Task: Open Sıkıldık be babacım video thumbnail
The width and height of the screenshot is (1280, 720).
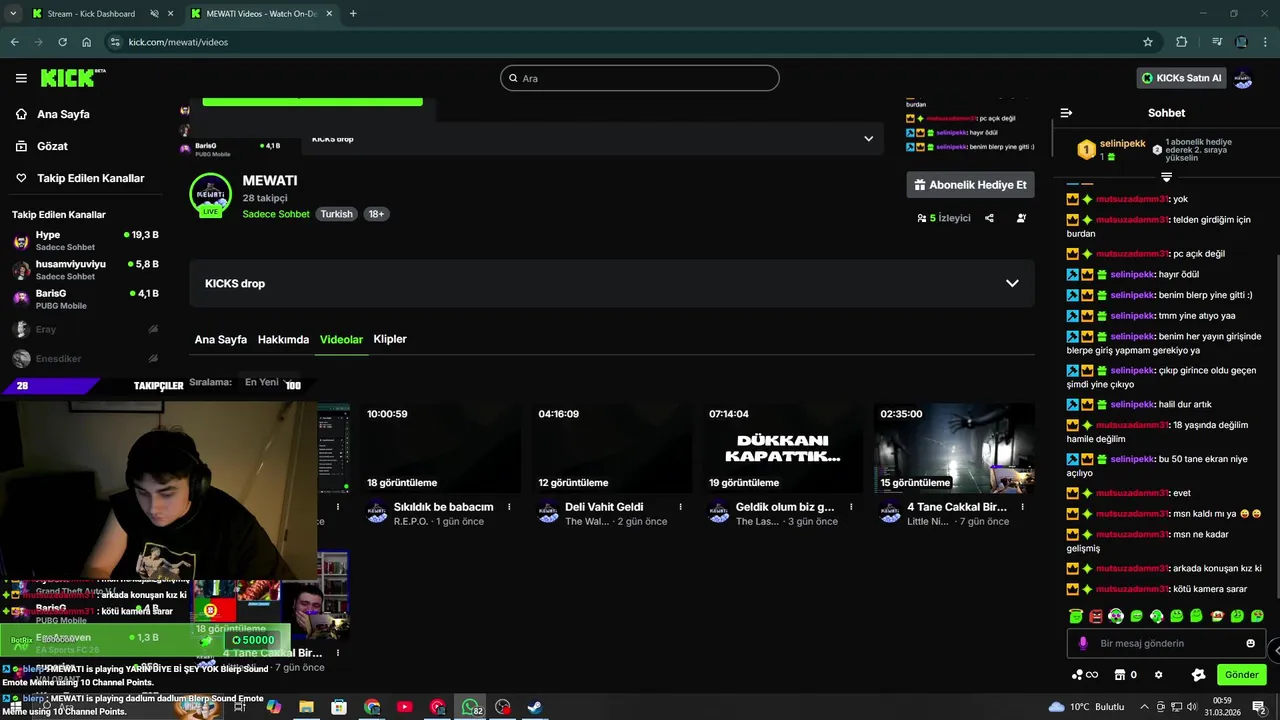Action: tap(440, 448)
